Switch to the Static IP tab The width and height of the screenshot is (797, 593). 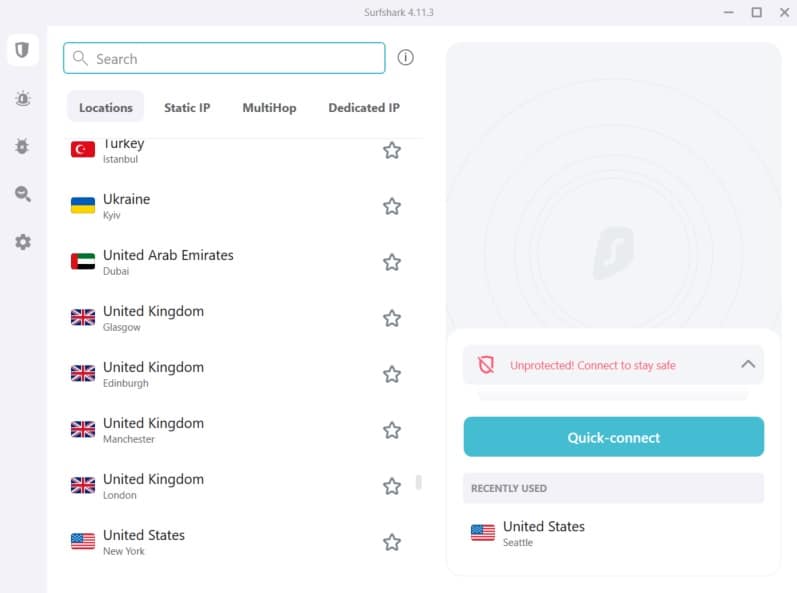(187, 108)
